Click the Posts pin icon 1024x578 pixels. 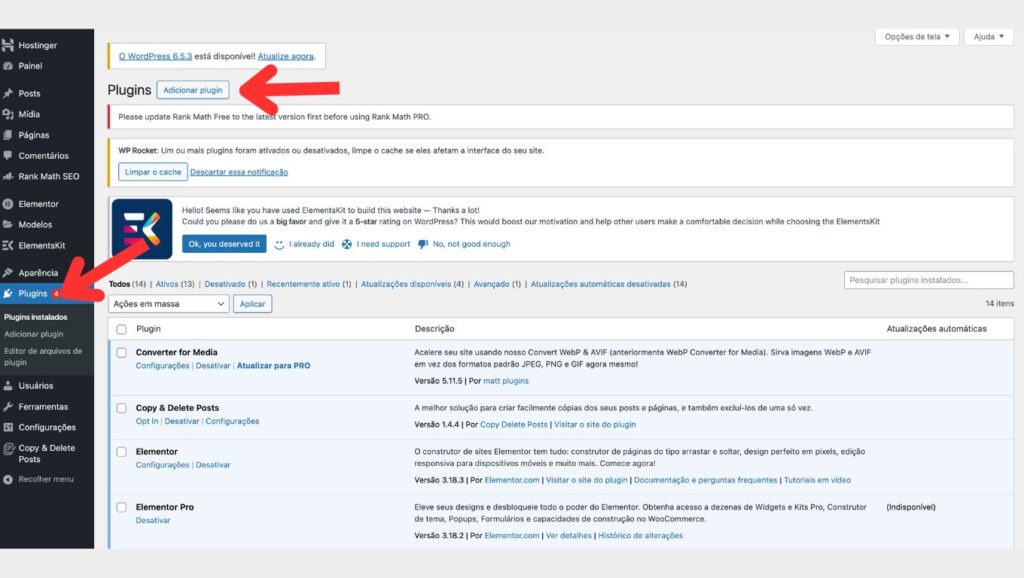[x=8, y=93]
